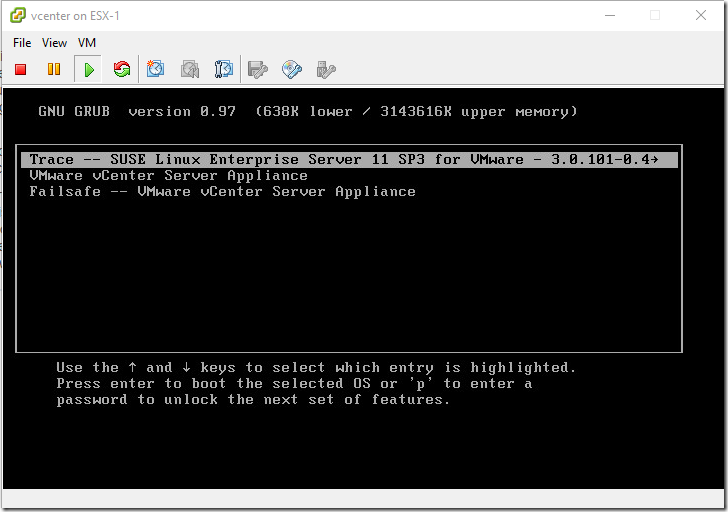The height and width of the screenshot is (512, 728).
Task: Power on the VM with green play icon
Action: point(88,70)
